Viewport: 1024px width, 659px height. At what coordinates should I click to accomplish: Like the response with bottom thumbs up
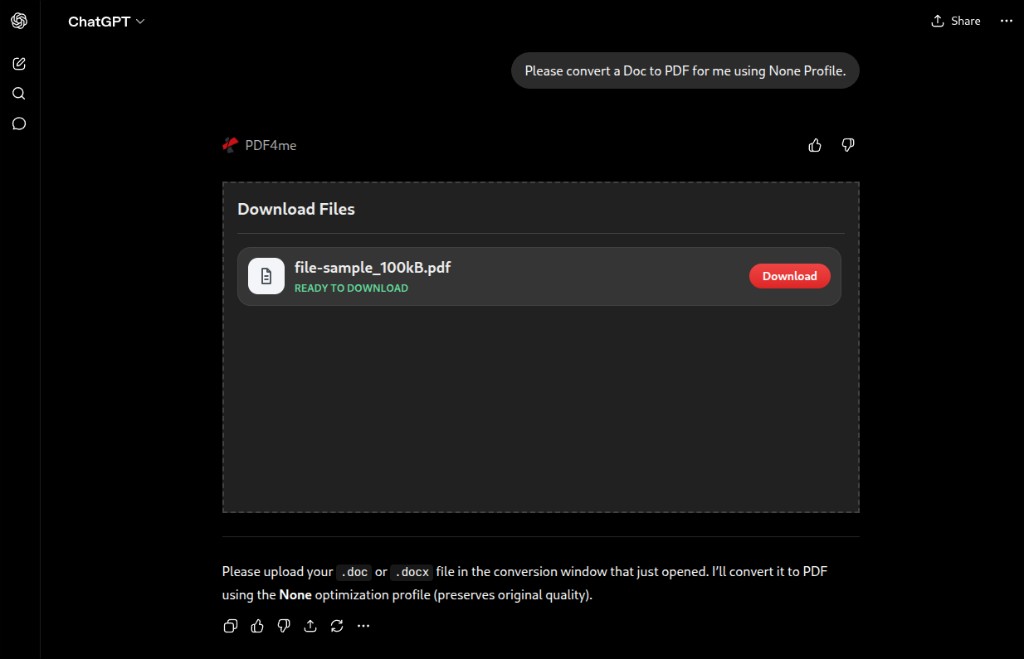click(x=257, y=626)
